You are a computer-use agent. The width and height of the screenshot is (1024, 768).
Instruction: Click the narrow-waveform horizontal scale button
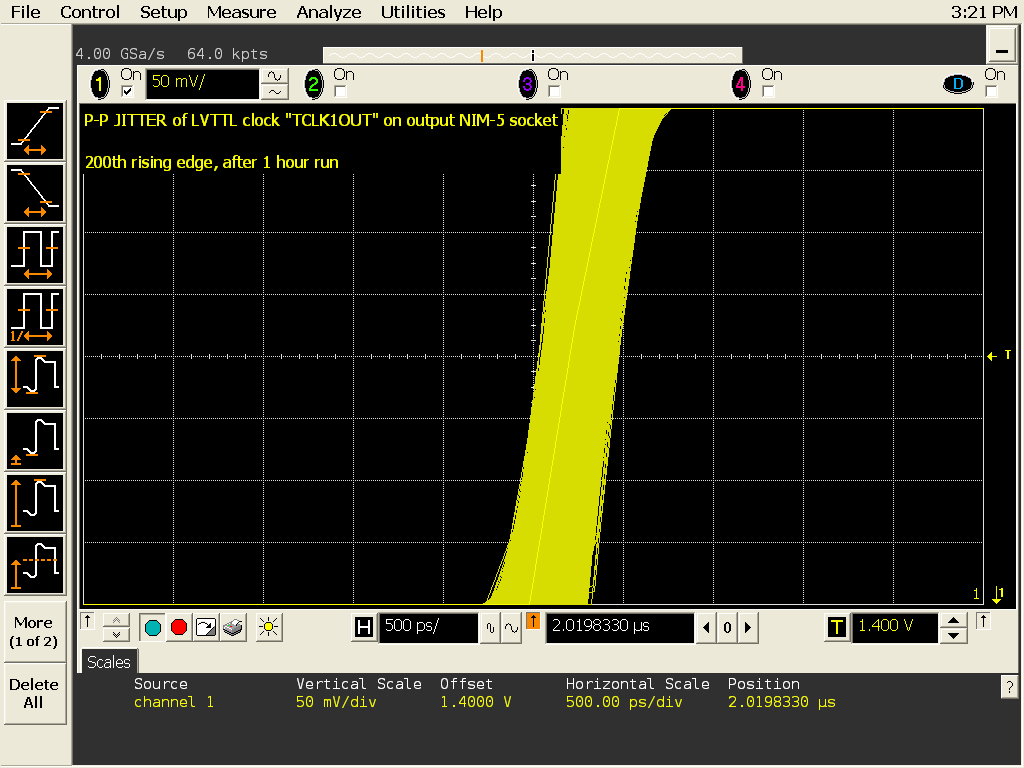pos(490,628)
